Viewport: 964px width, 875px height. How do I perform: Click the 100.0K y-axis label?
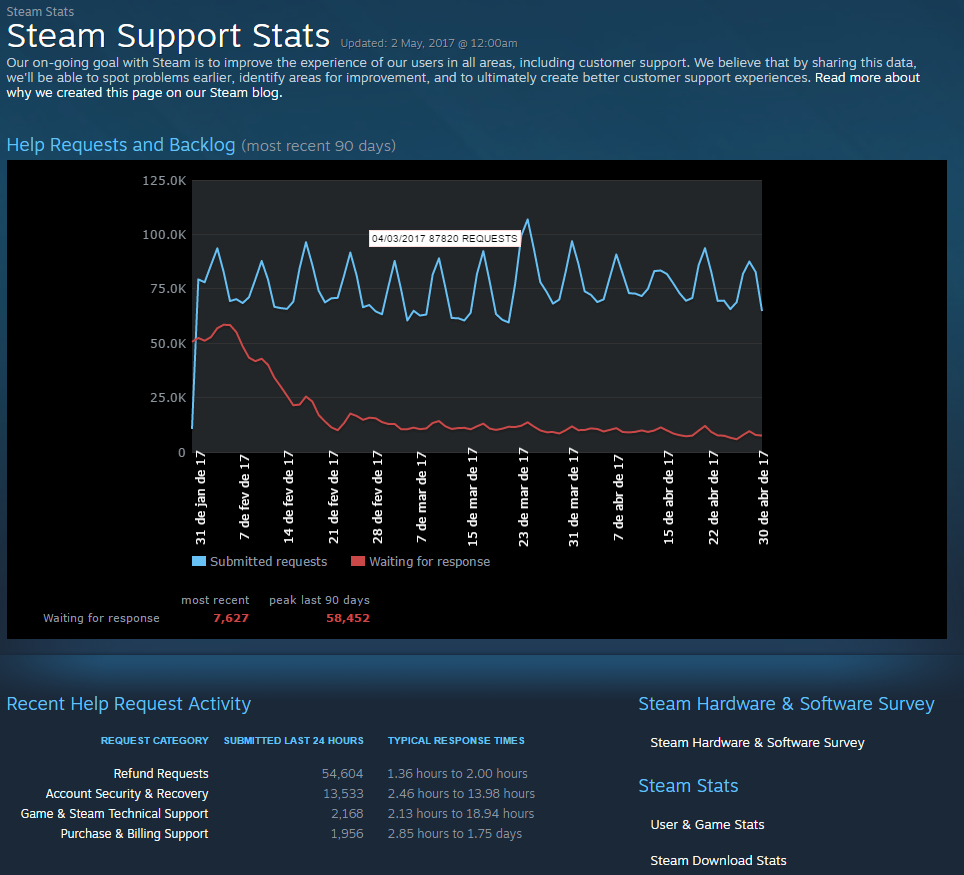pyautogui.click(x=164, y=235)
